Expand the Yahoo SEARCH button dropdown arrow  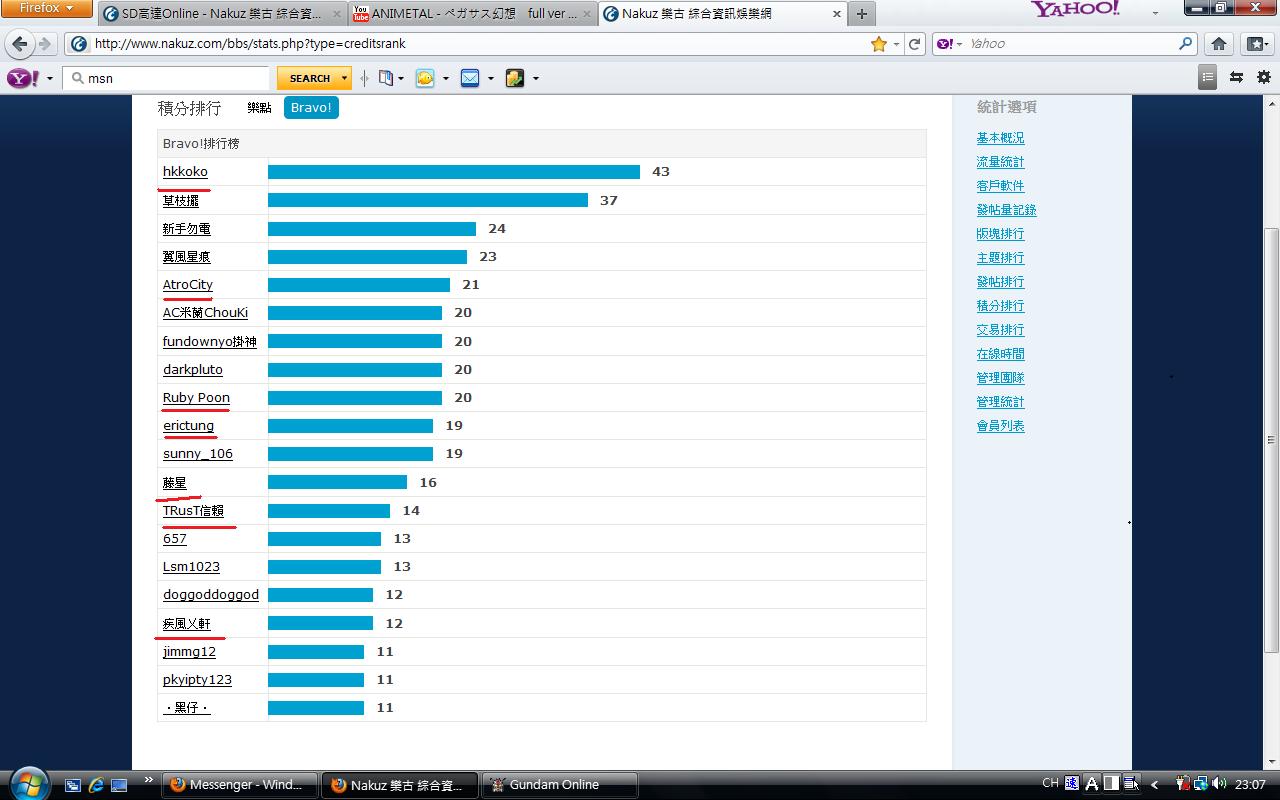coord(344,78)
